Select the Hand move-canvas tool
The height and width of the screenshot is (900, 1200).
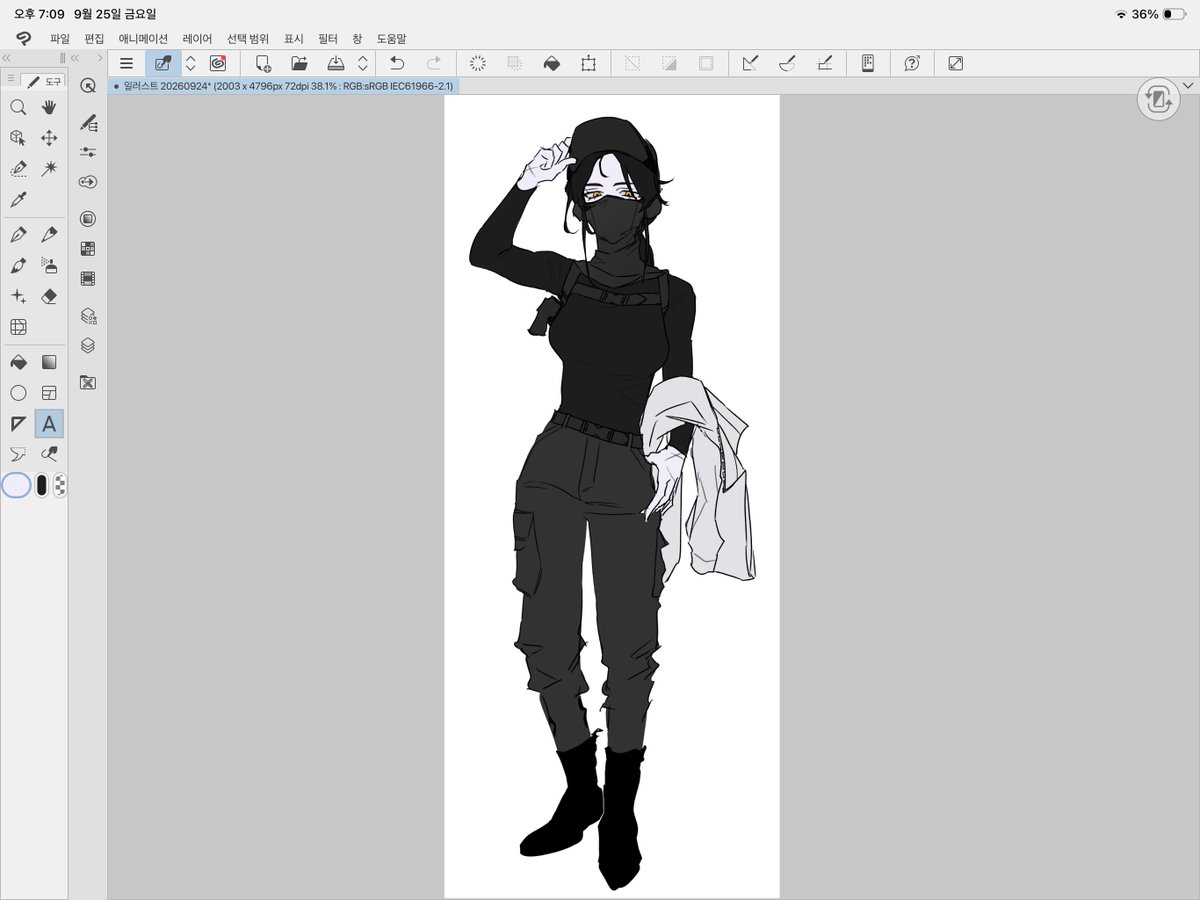[49, 107]
